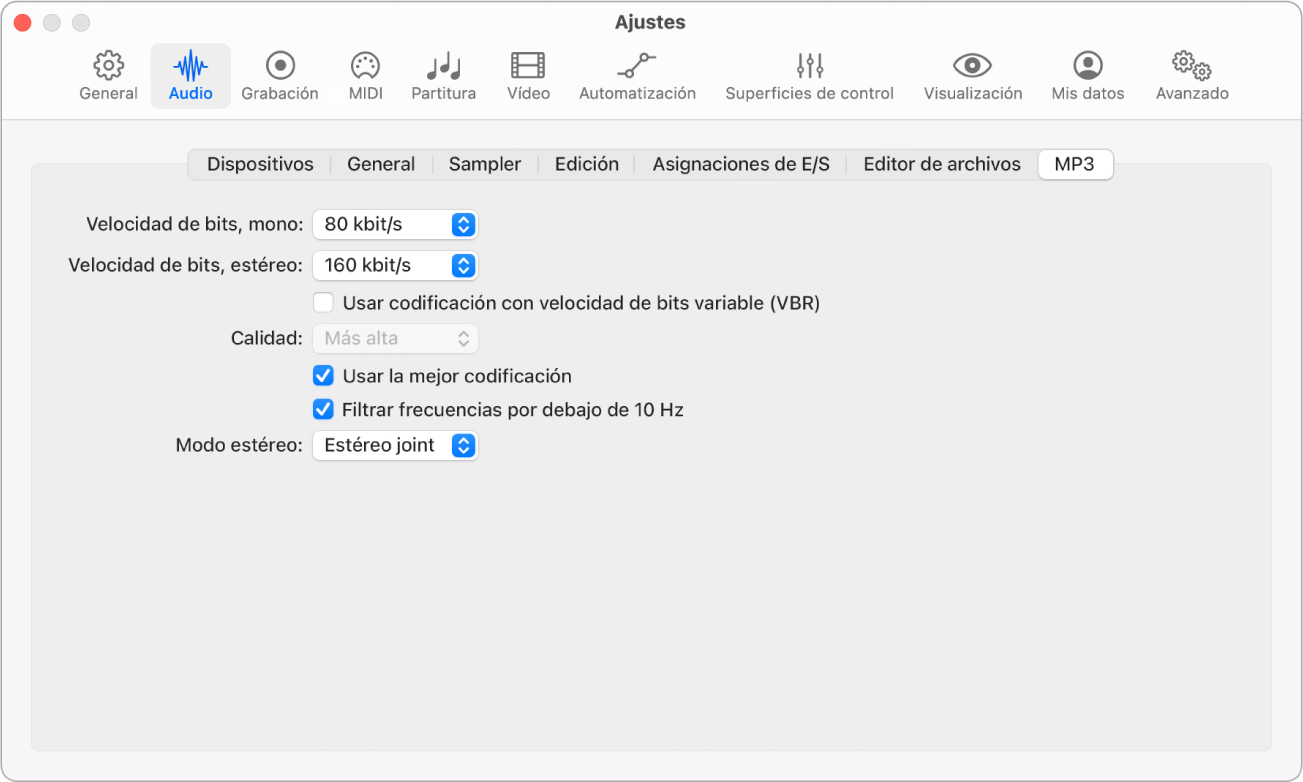Uncheck Filtrar frecuencias por debajo de 10 Hz
The width and height of the screenshot is (1303, 782).
pyautogui.click(x=323, y=409)
